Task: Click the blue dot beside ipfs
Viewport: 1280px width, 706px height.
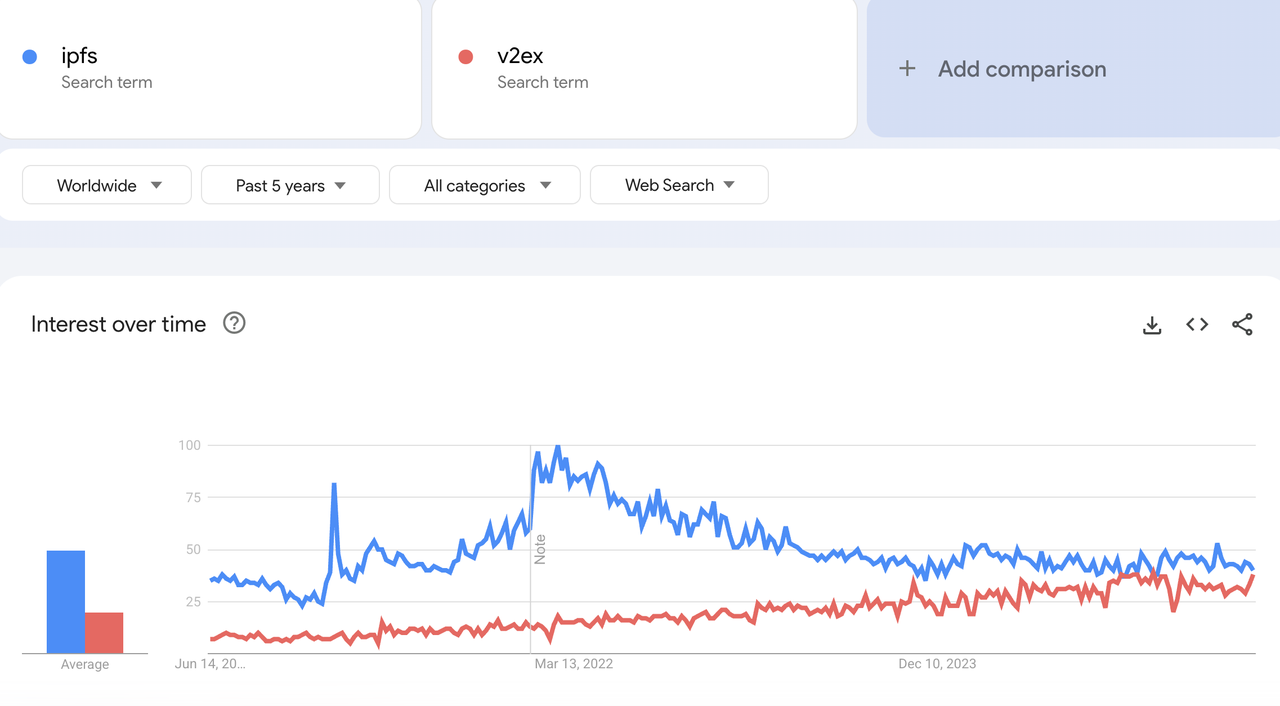Action: point(30,57)
